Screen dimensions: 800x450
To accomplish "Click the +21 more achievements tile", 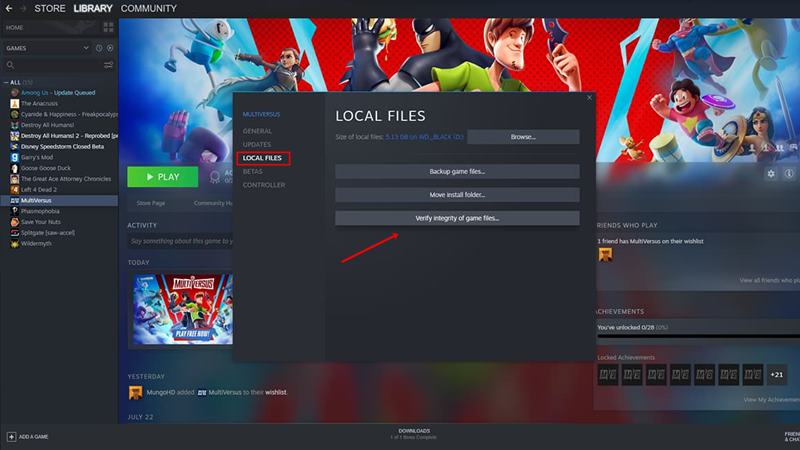I will [777, 374].
